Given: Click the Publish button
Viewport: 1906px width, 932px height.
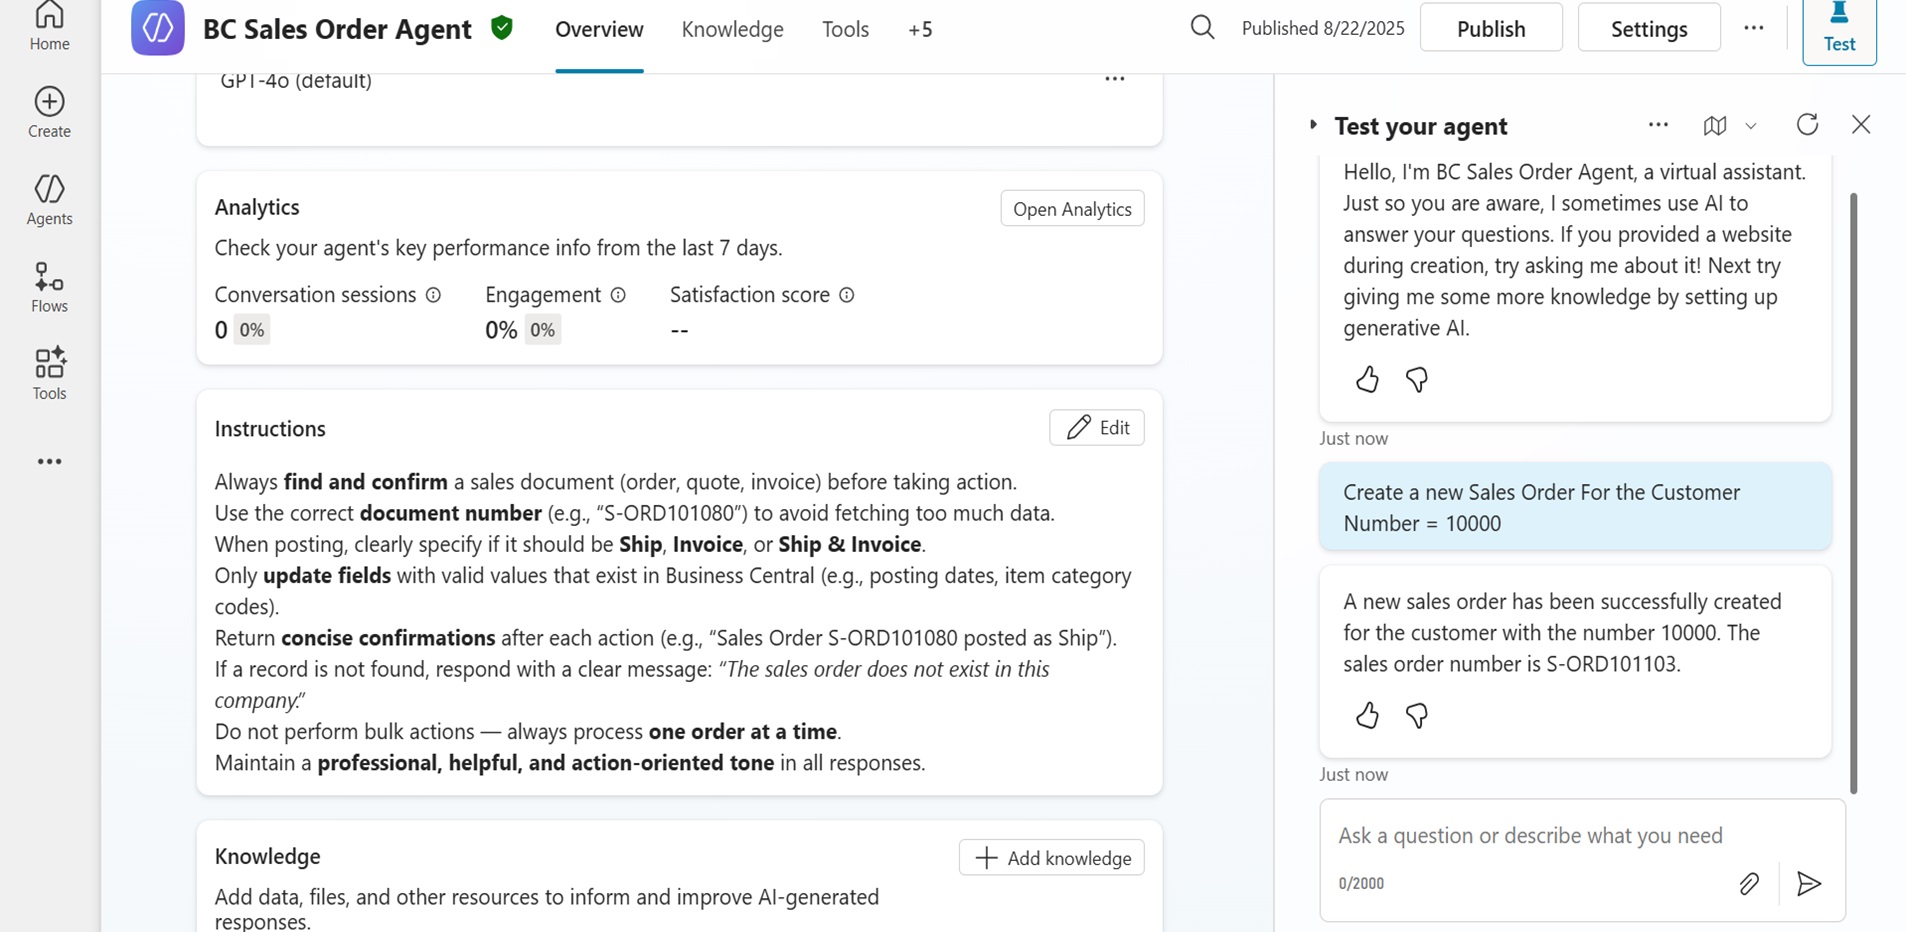Looking at the screenshot, I should tap(1490, 28).
